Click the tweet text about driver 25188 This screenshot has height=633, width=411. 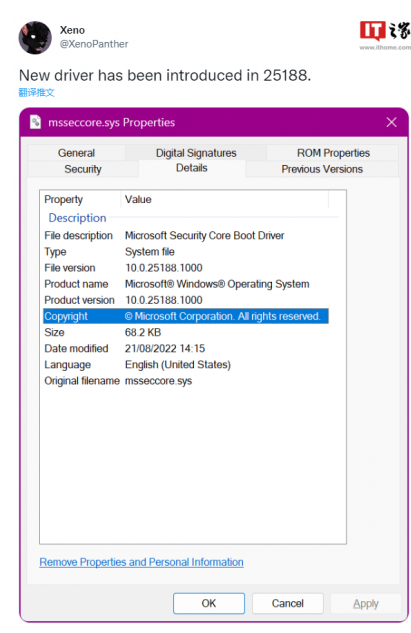coord(165,75)
